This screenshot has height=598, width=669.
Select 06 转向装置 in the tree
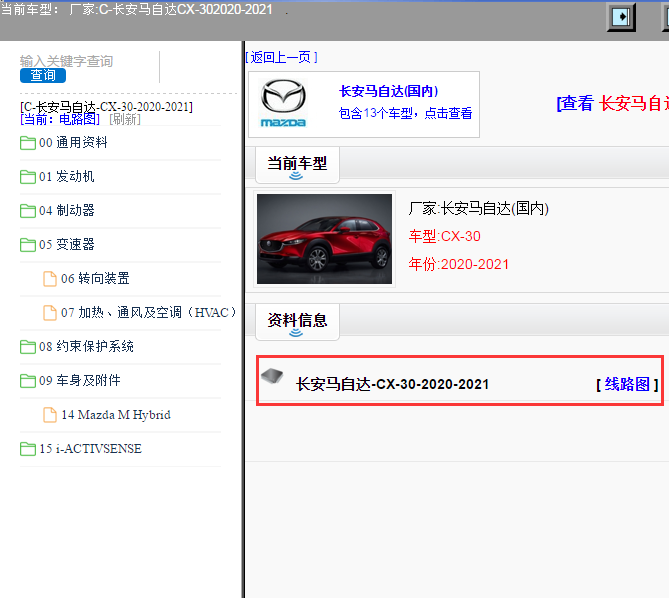click(95, 279)
